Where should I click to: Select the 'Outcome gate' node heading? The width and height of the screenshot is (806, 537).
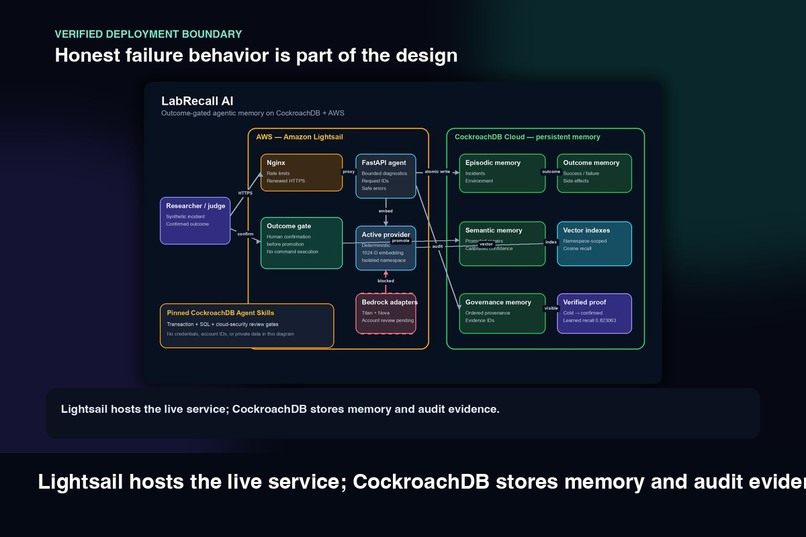[x=288, y=226]
